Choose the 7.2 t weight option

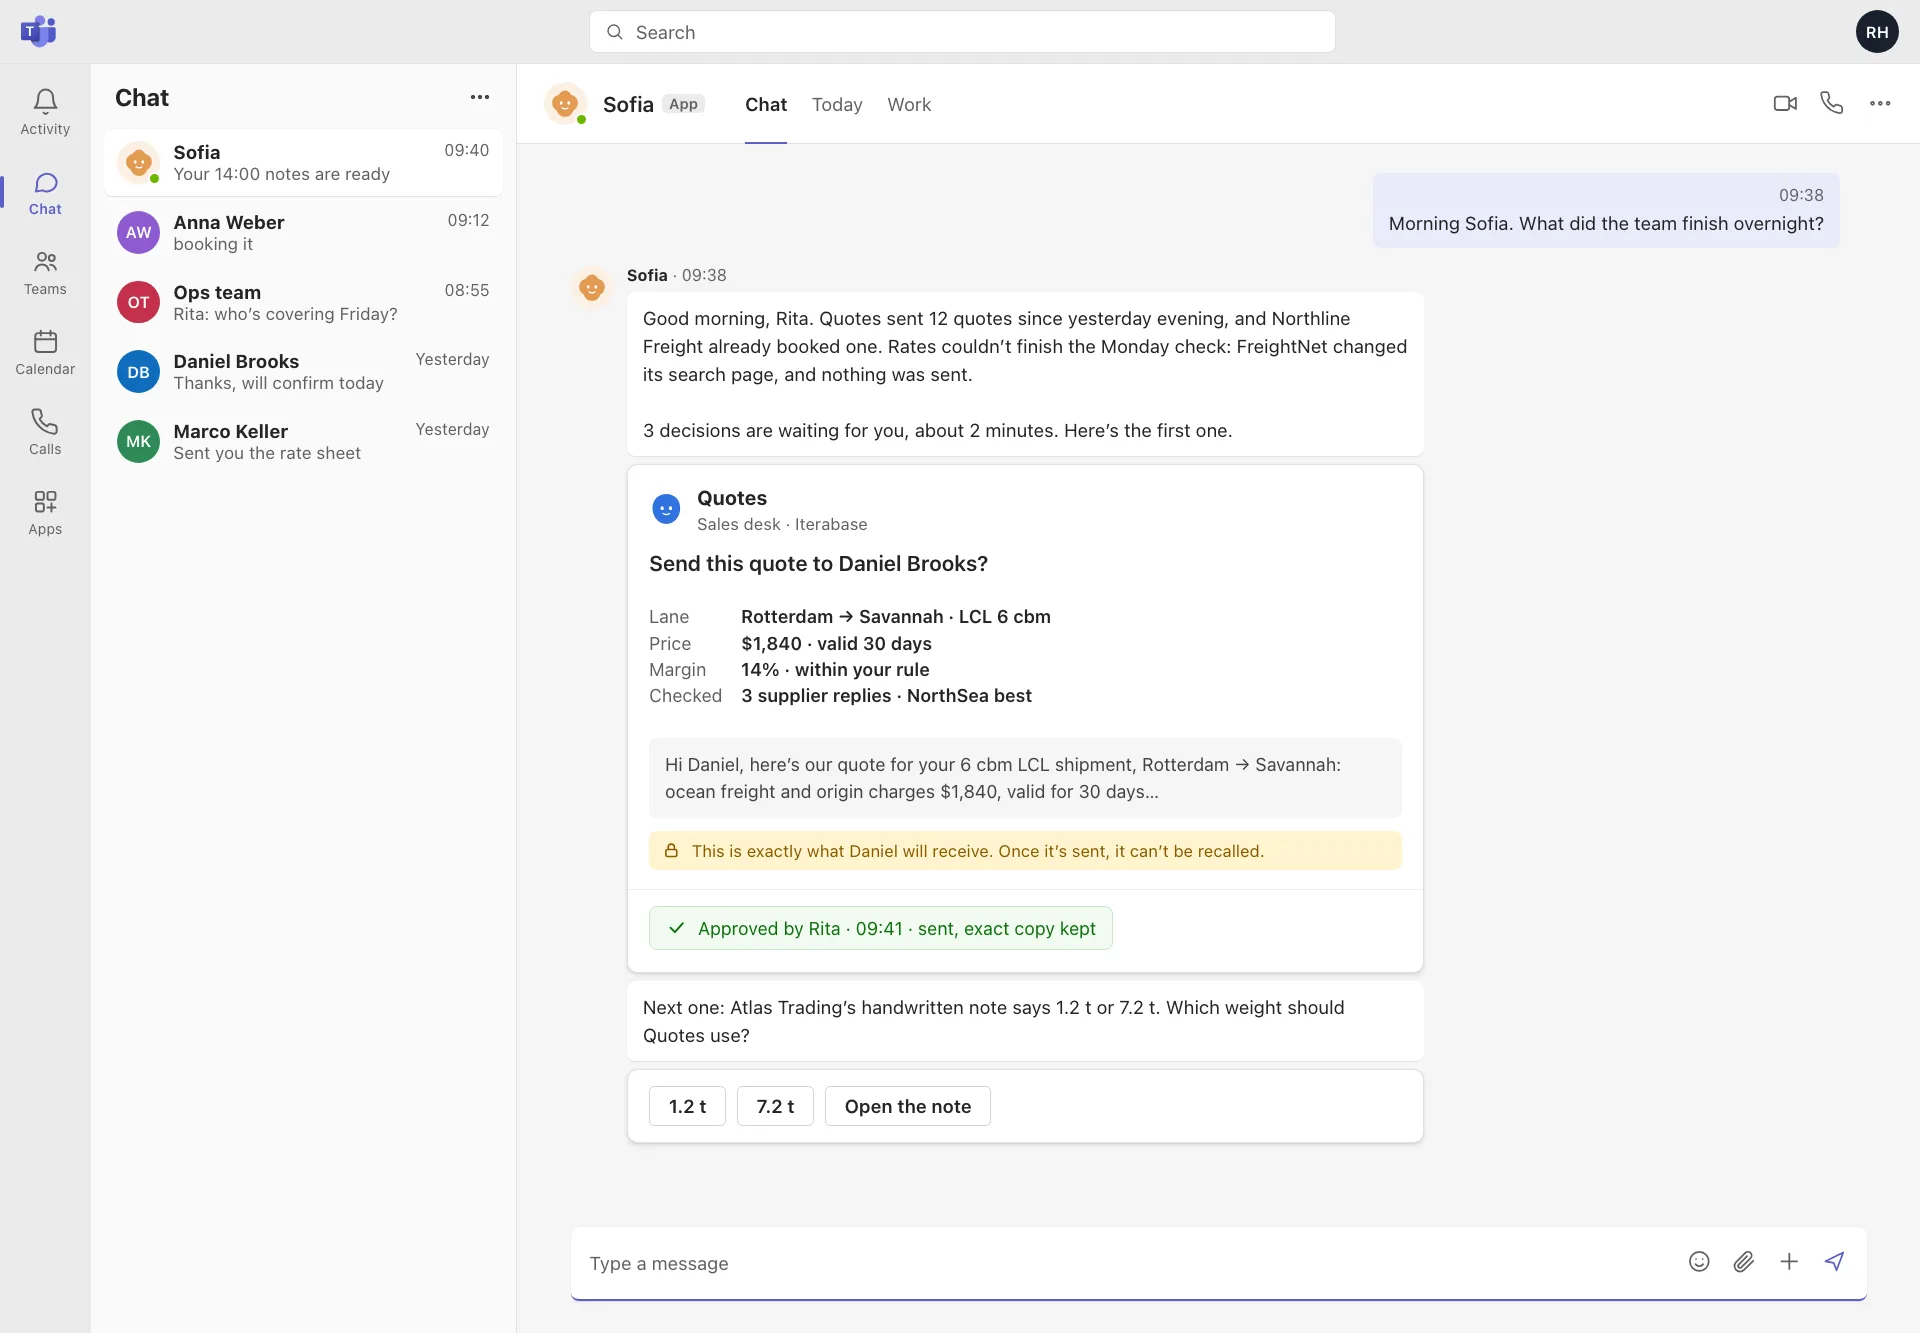click(775, 1106)
